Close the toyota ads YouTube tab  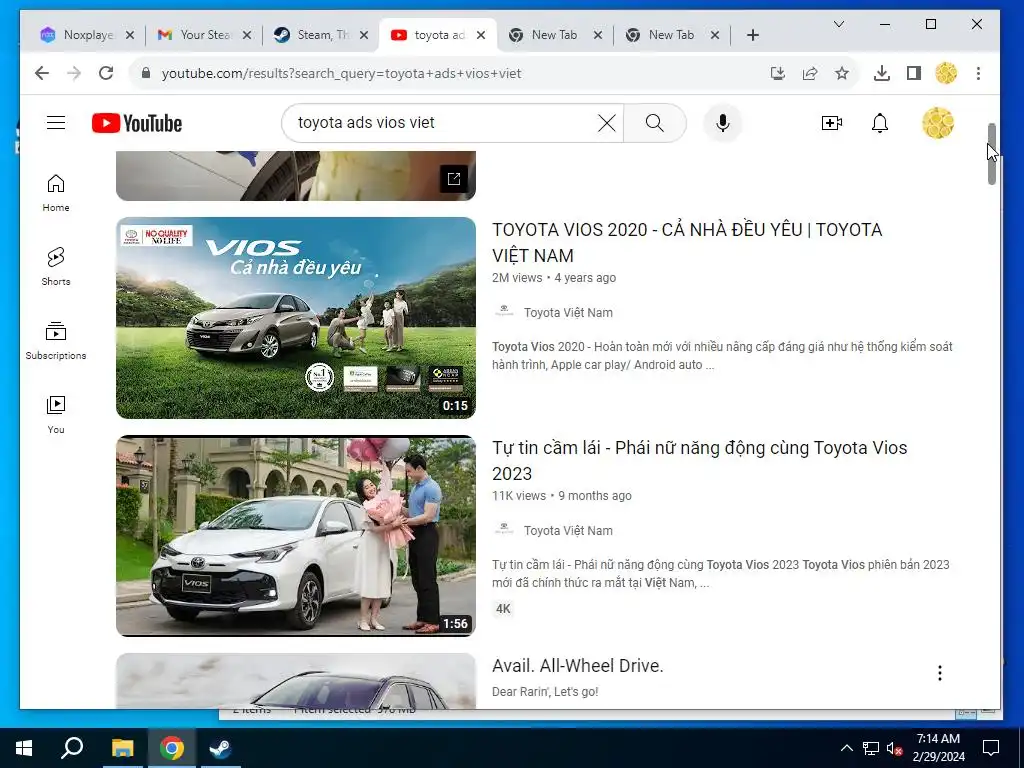coord(481,35)
